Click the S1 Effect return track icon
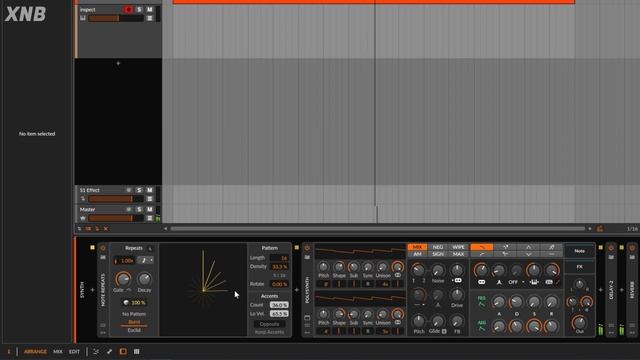 83,199
